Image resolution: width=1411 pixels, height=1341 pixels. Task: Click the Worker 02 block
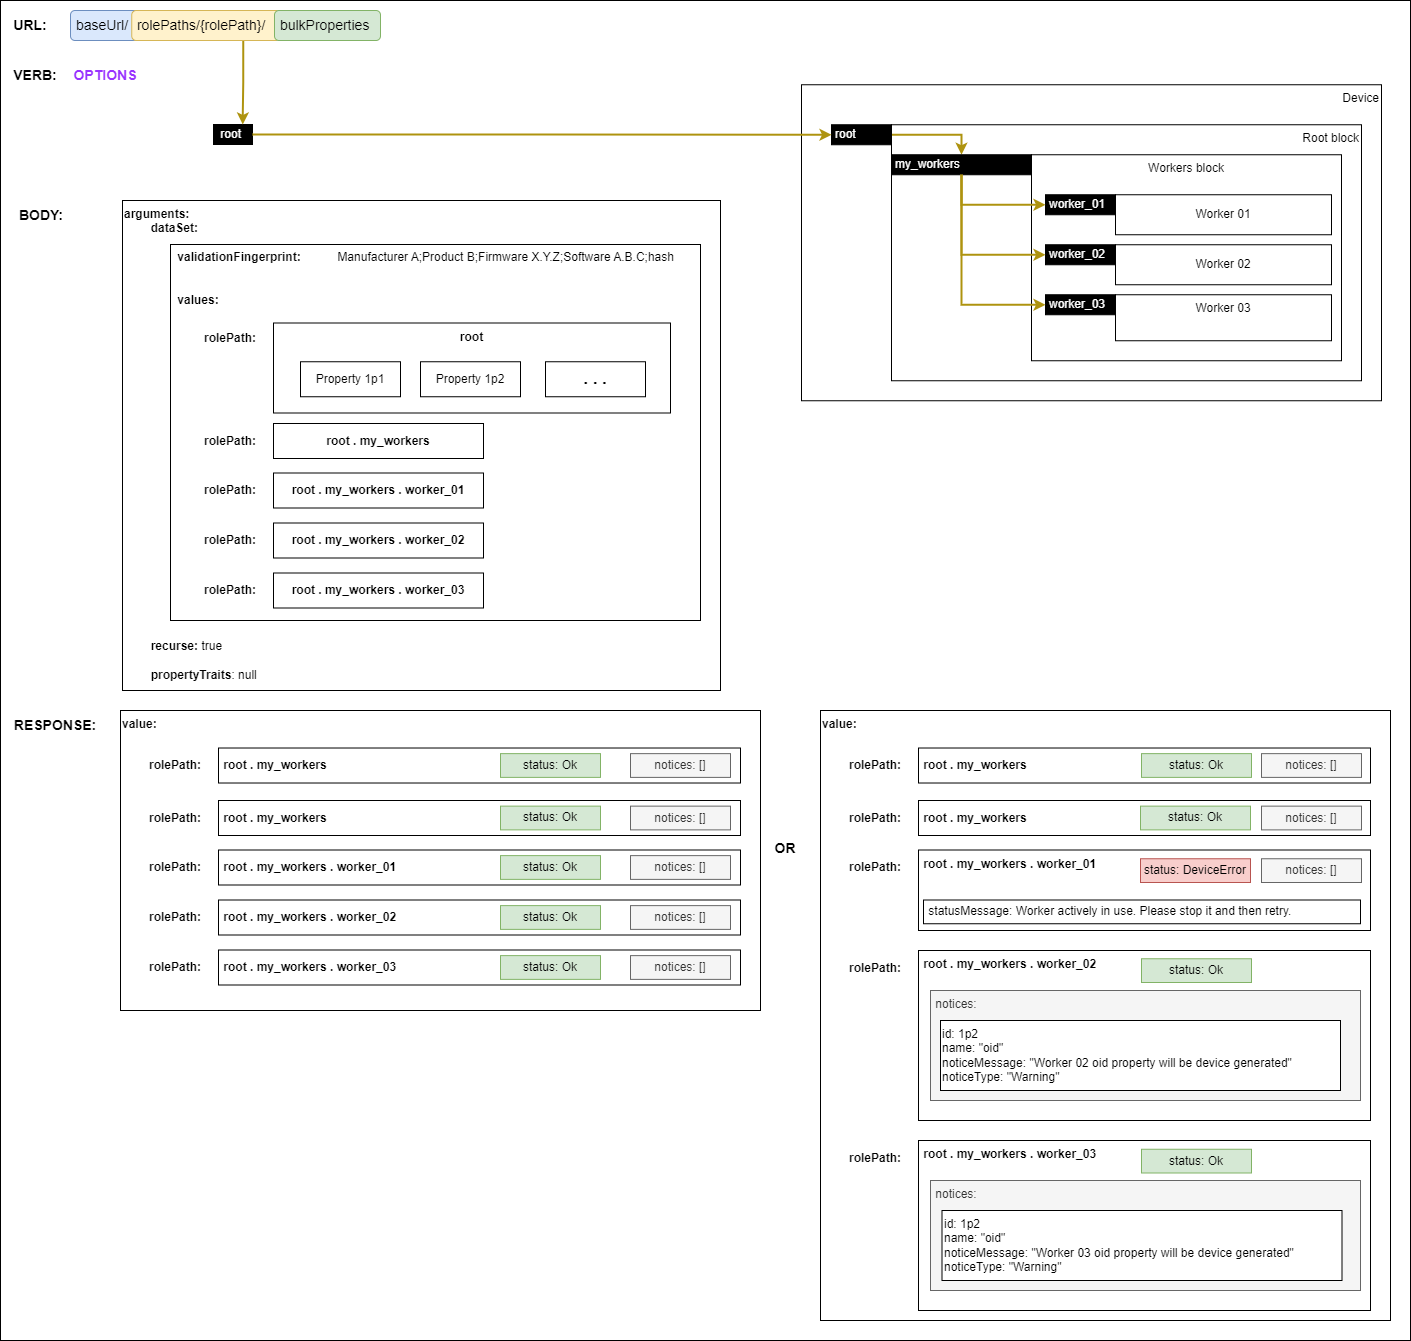point(1223,264)
